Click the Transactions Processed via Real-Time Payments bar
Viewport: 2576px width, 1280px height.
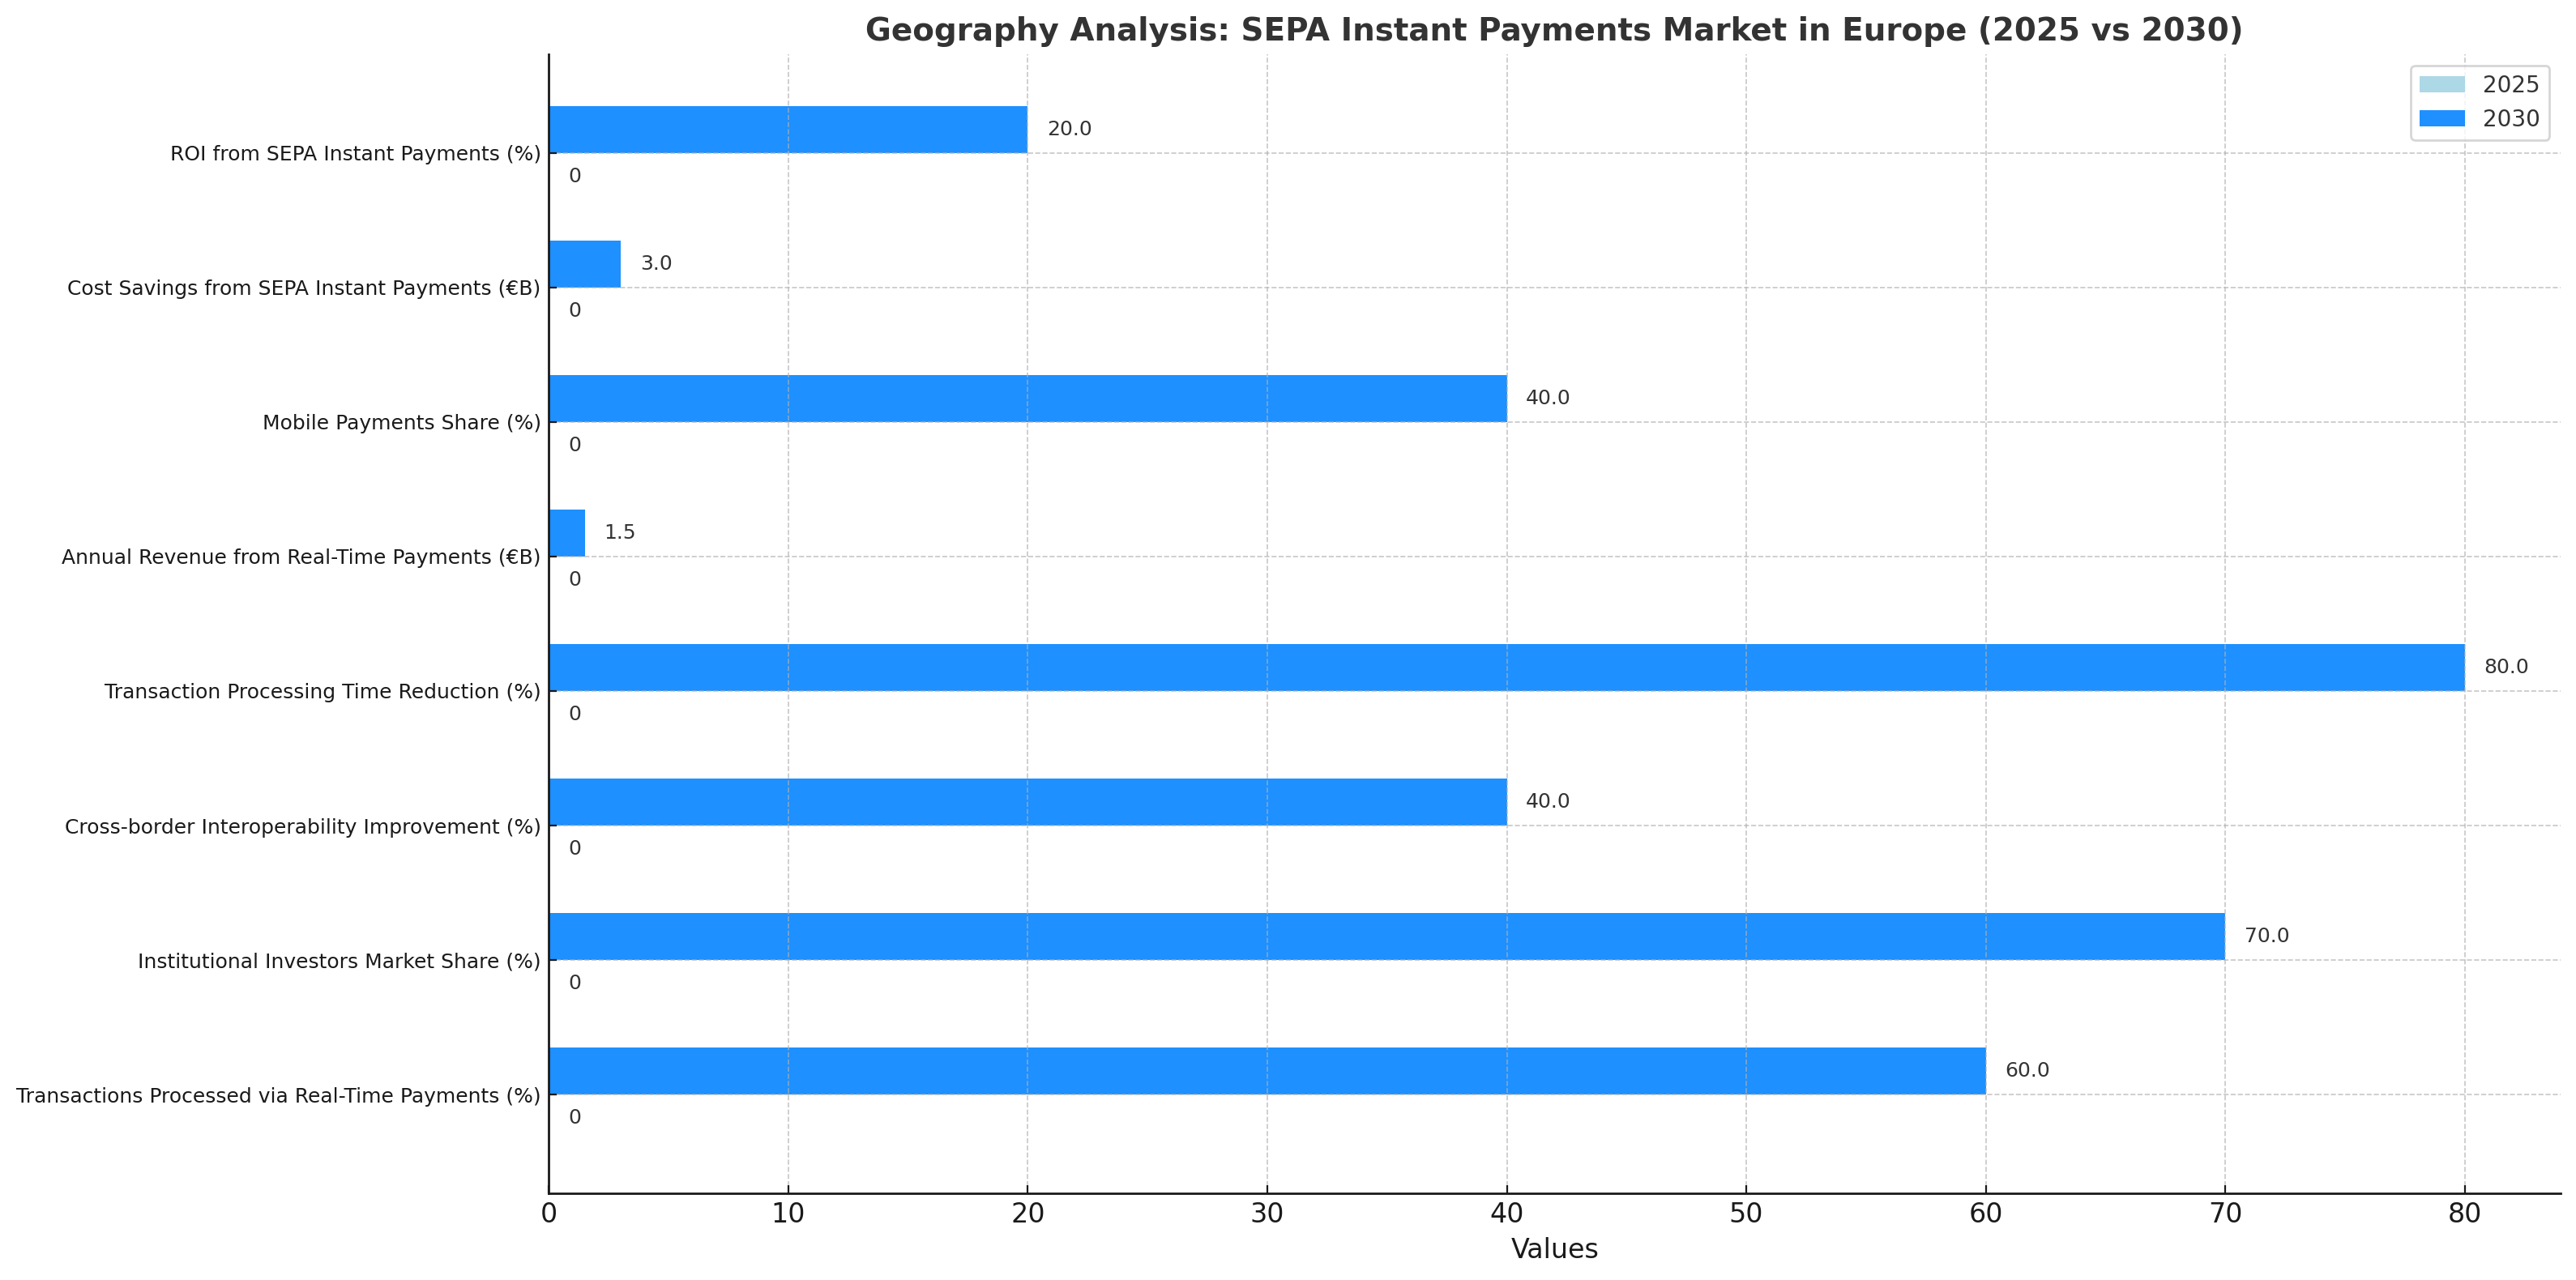(1266, 1071)
